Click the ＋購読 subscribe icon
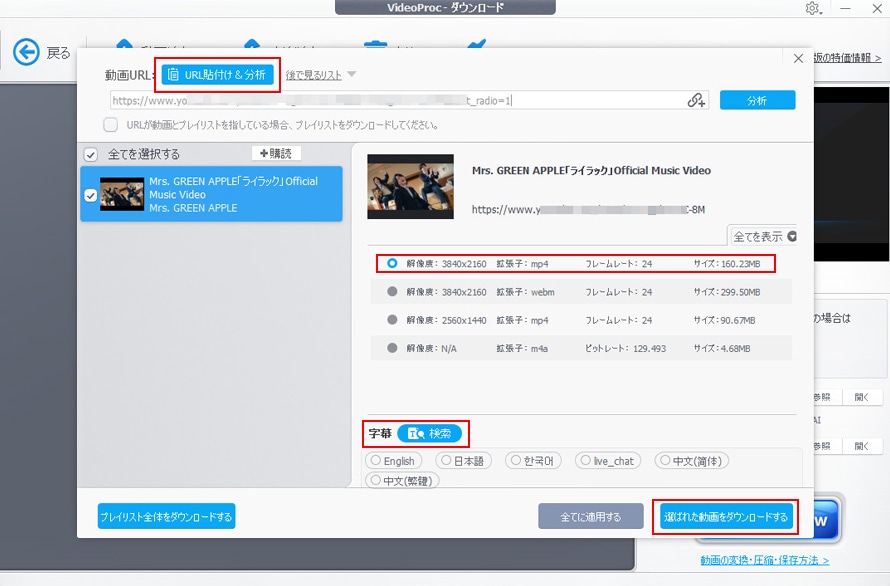The width and height of the screenshot is (890, 586). point(275,152)
